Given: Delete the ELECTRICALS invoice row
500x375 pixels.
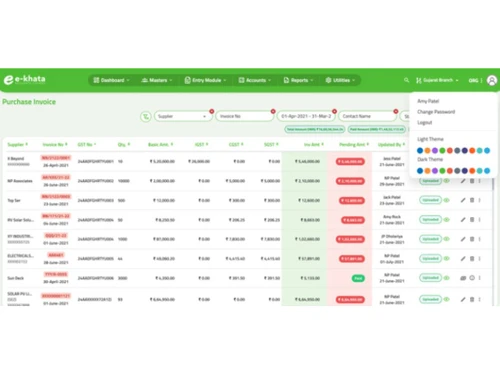Looking at the screenshot, I should tap(472, 258).
